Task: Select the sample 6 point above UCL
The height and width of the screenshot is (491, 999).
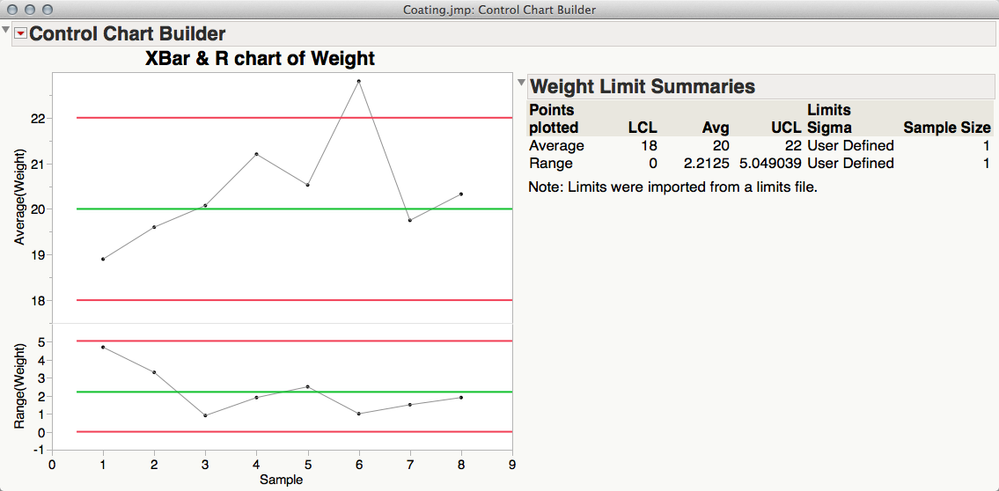Action: (359, 81)
